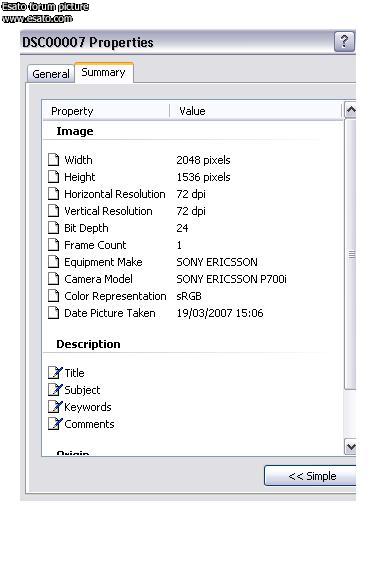Click the scrollbar down arrow
Image resolution: width=388 pixels, height=565 pixels.
click(x=351, y=447)
